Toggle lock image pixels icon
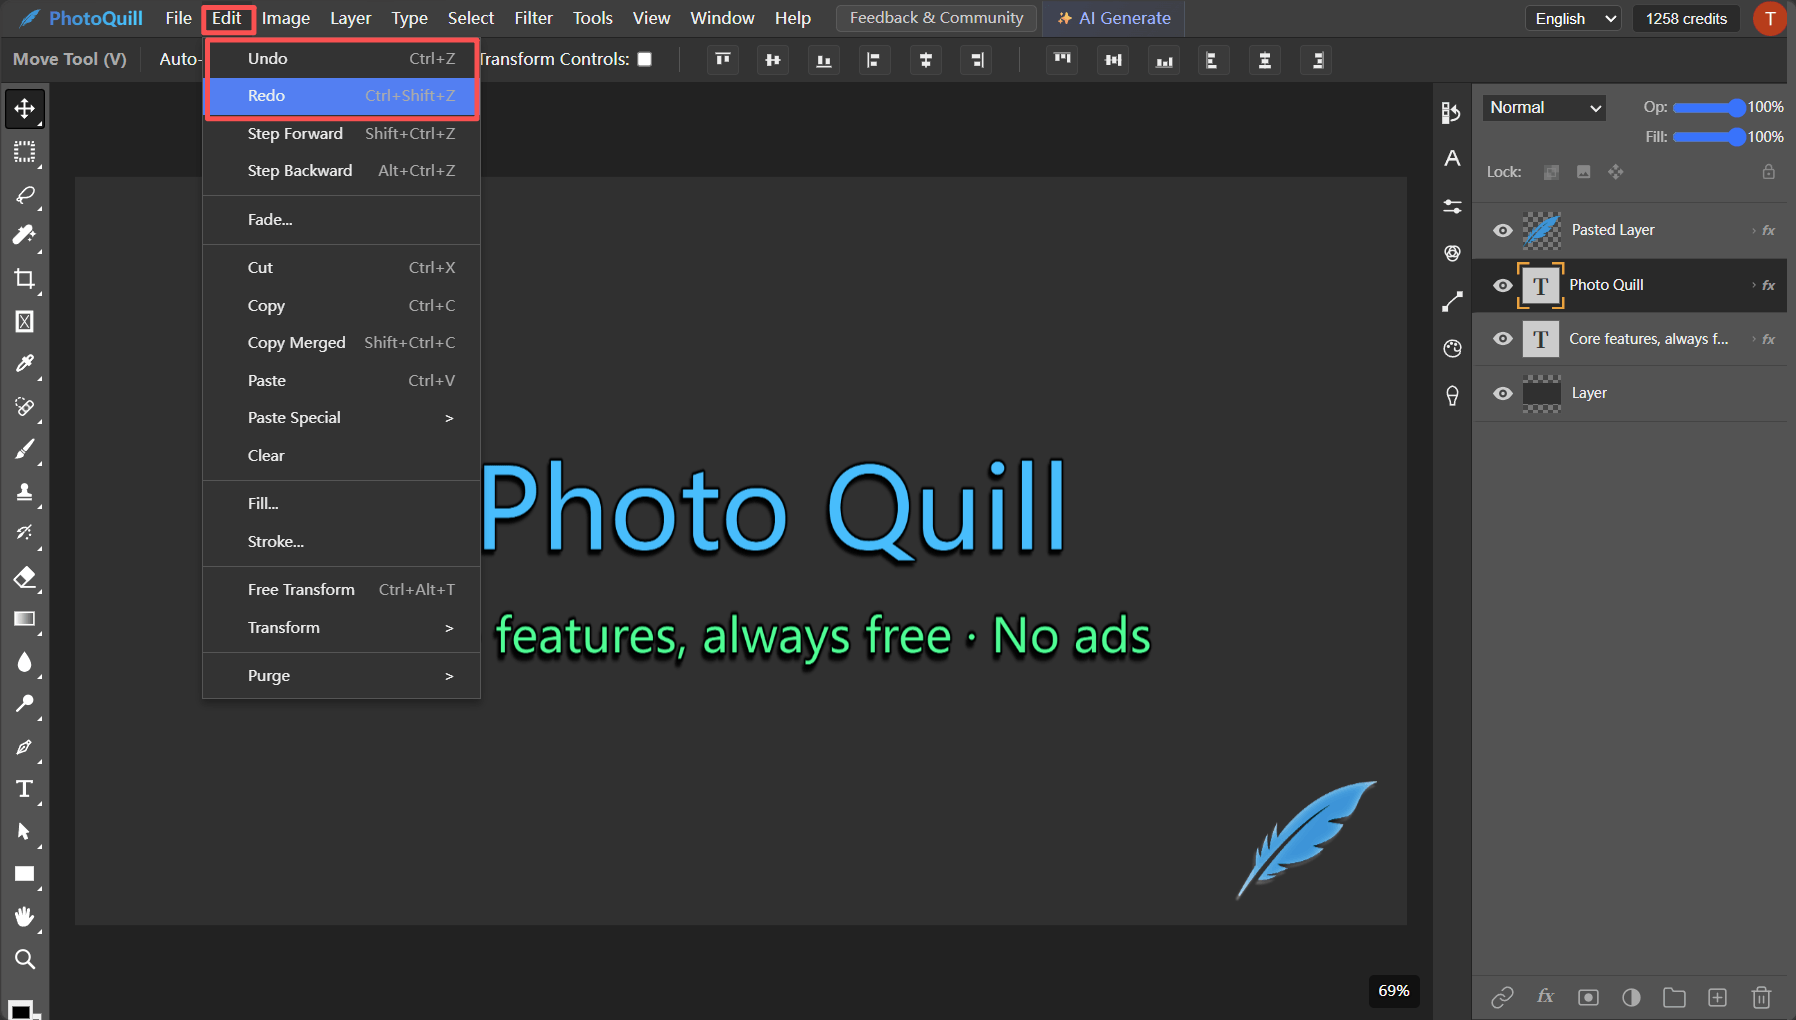The image size is (1796, 1020). point(1583,172)
